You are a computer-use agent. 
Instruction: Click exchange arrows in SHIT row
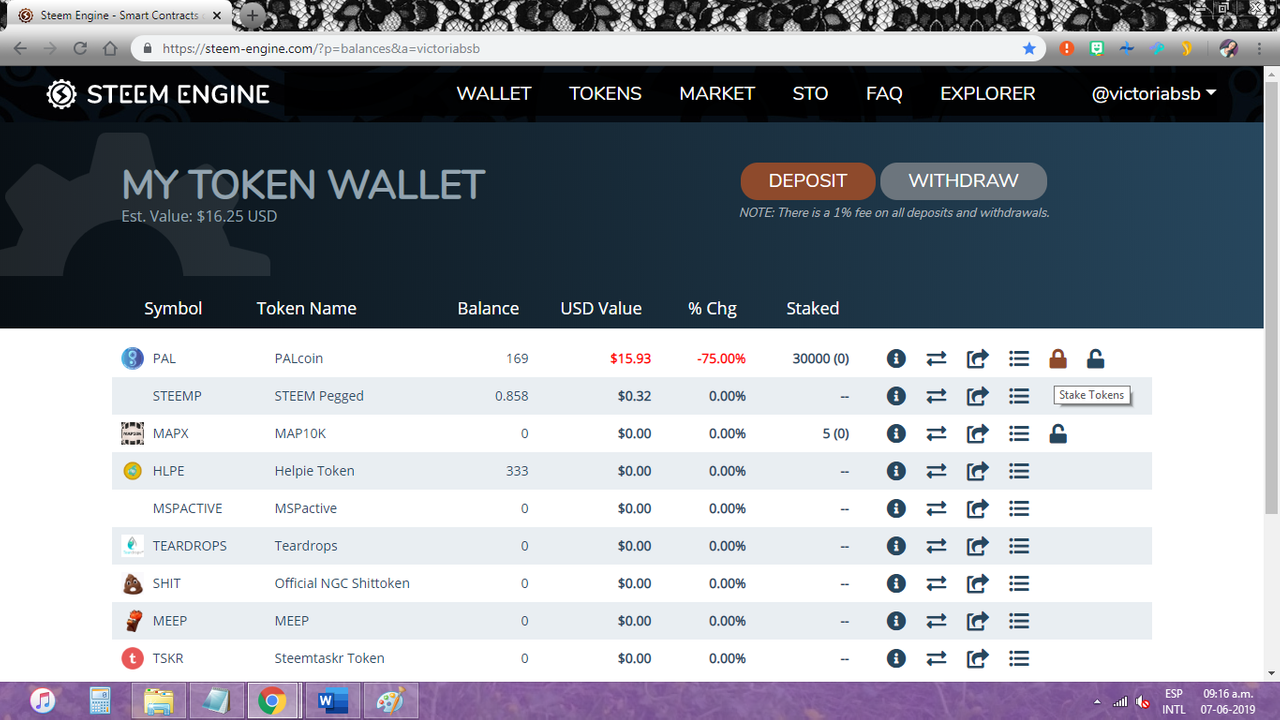point(936,583)
